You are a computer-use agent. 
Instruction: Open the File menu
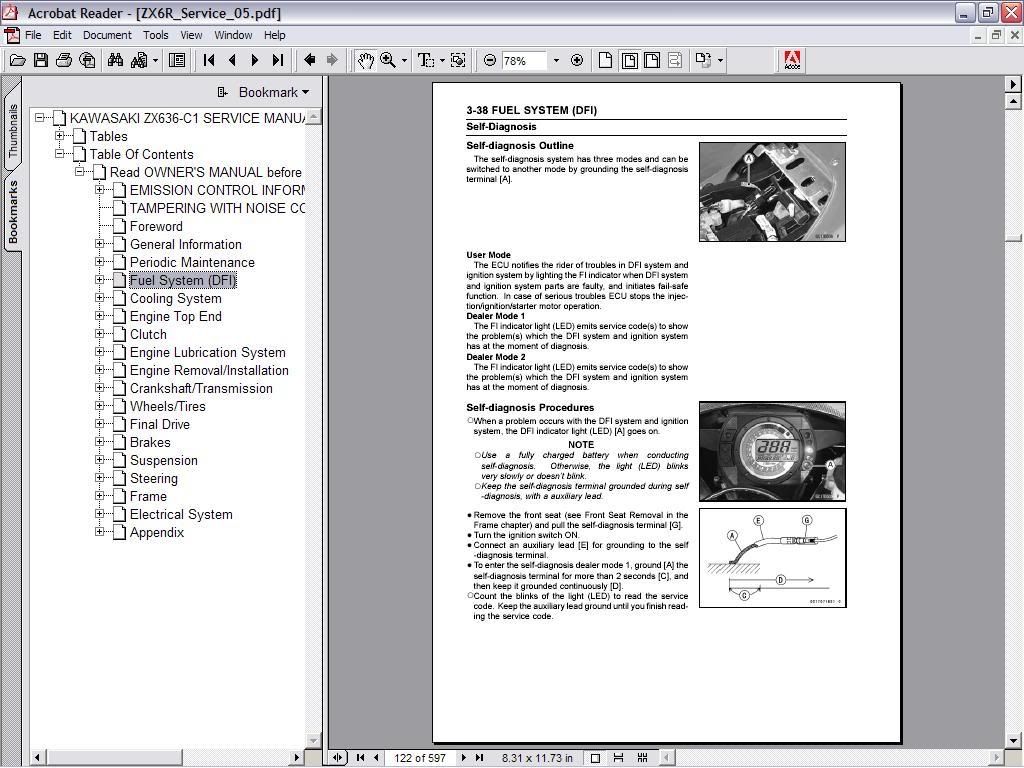[x=33, y=35]
